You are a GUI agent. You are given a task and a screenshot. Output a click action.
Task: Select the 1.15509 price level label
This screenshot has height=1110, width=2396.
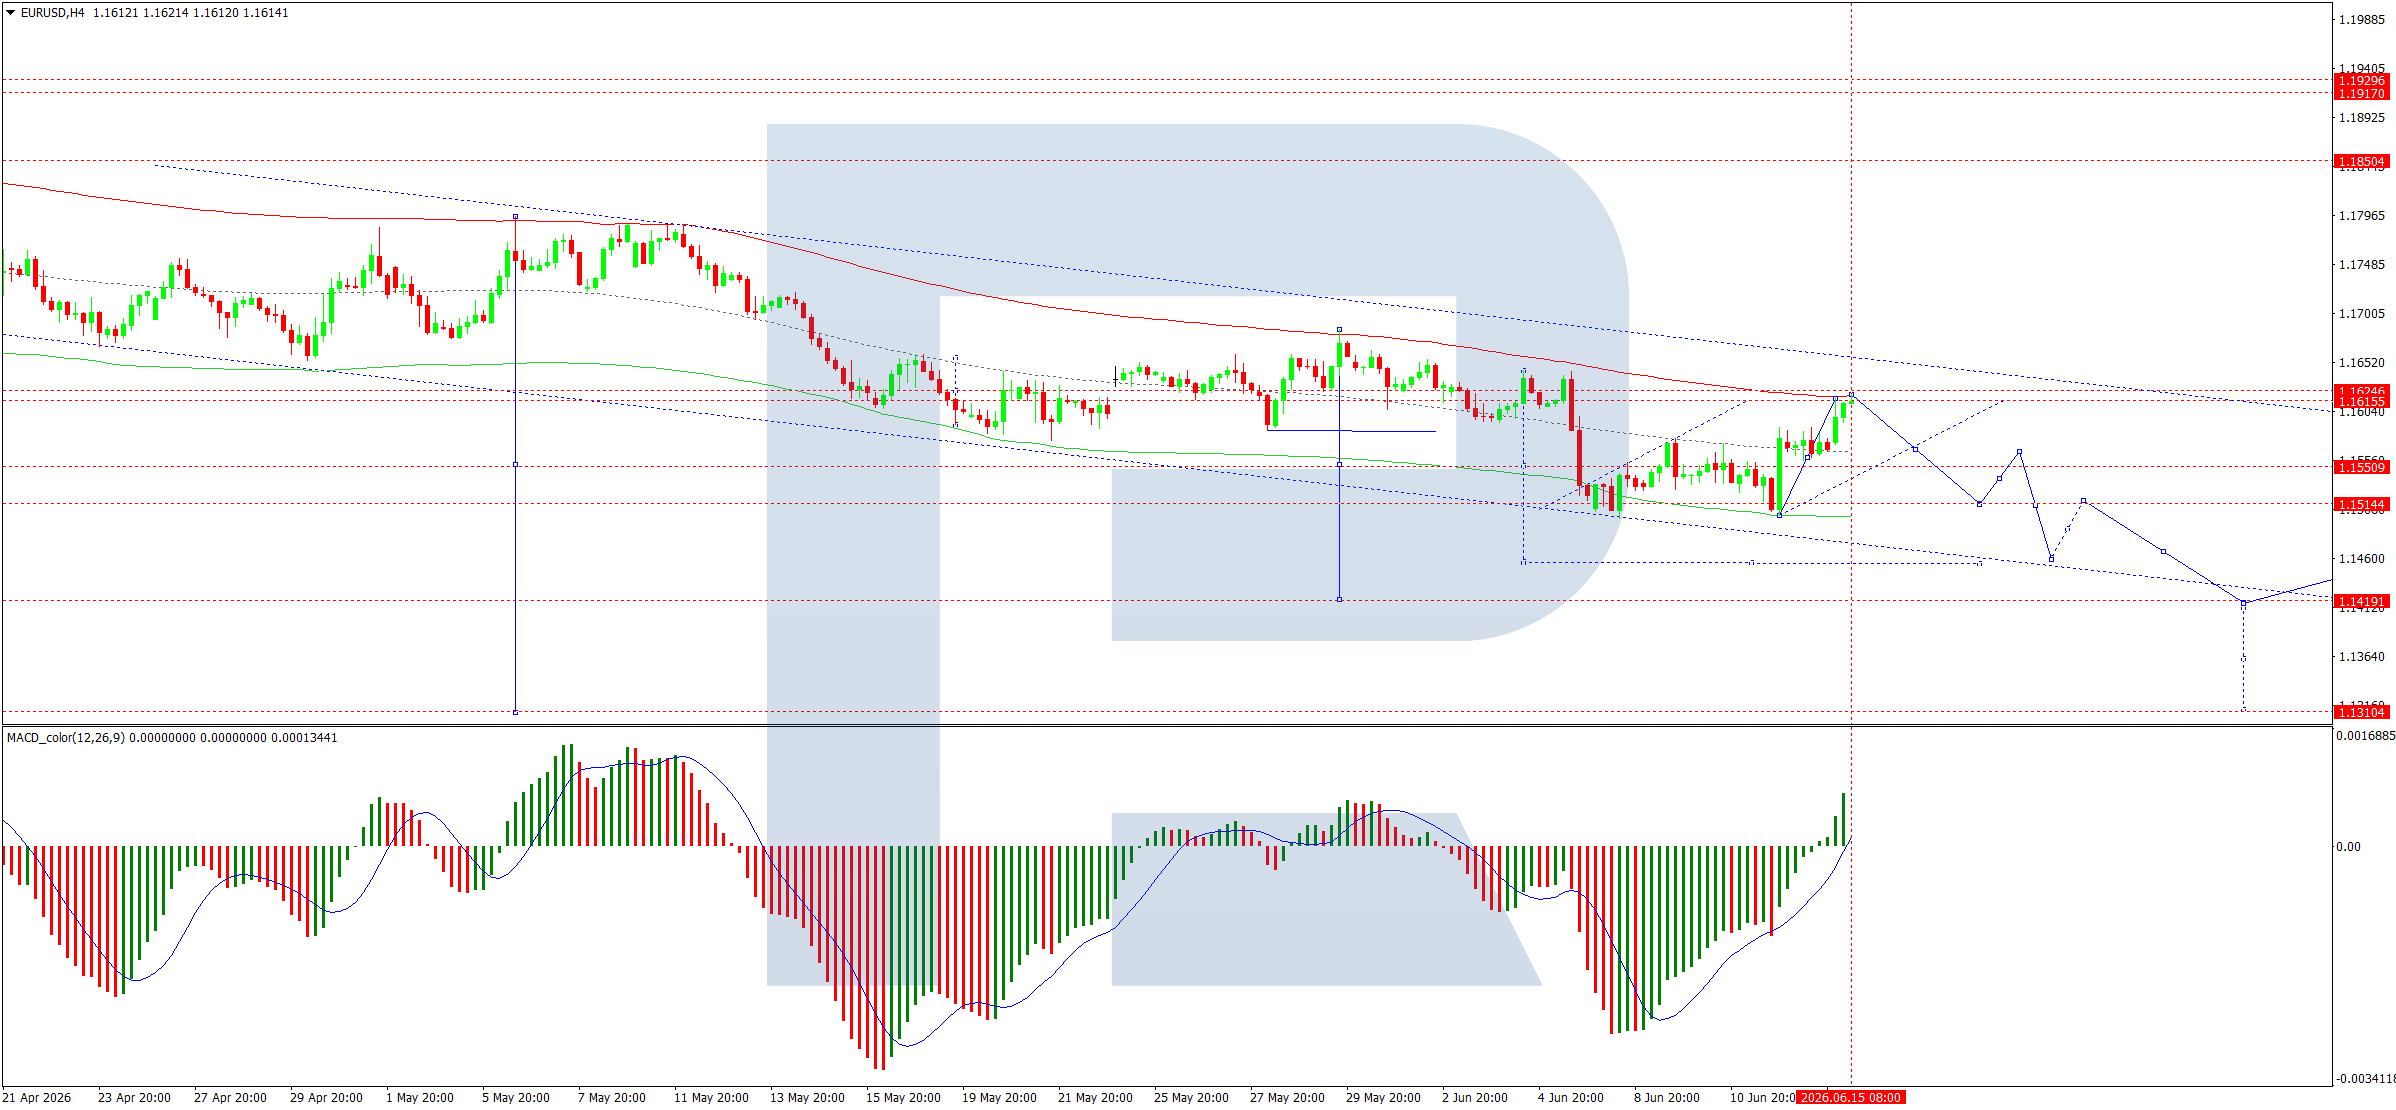pos(2361,467)
